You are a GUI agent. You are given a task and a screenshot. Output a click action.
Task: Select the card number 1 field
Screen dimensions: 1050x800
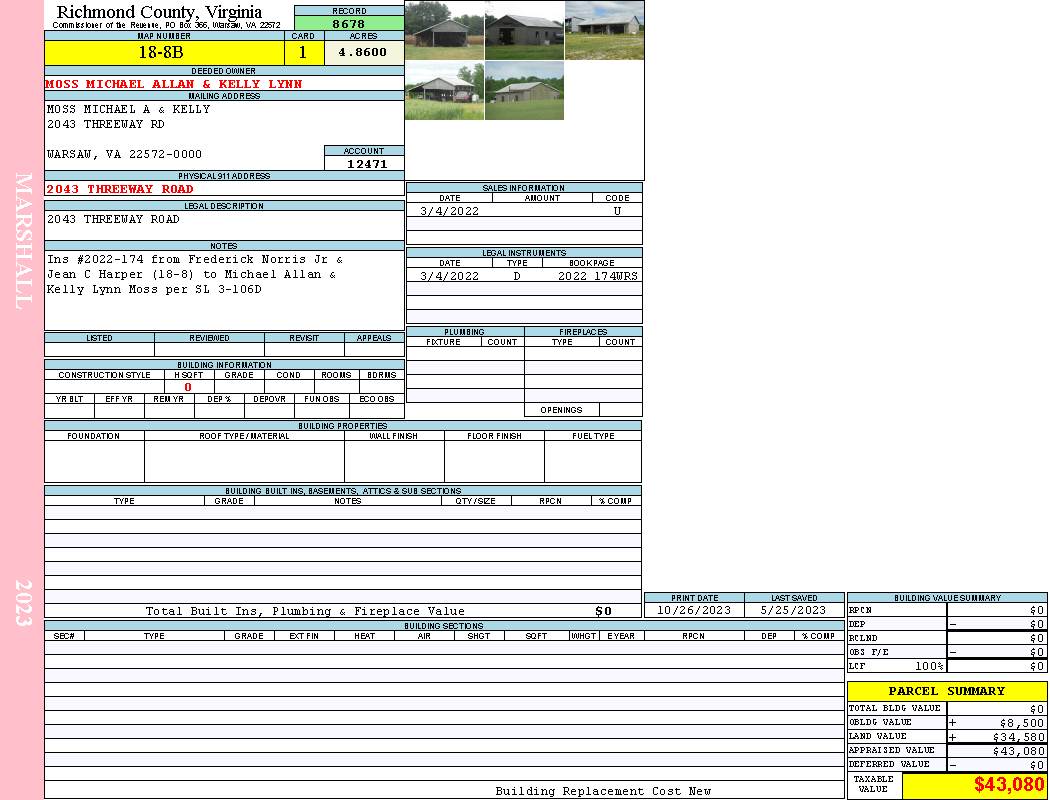click(303, 52)
